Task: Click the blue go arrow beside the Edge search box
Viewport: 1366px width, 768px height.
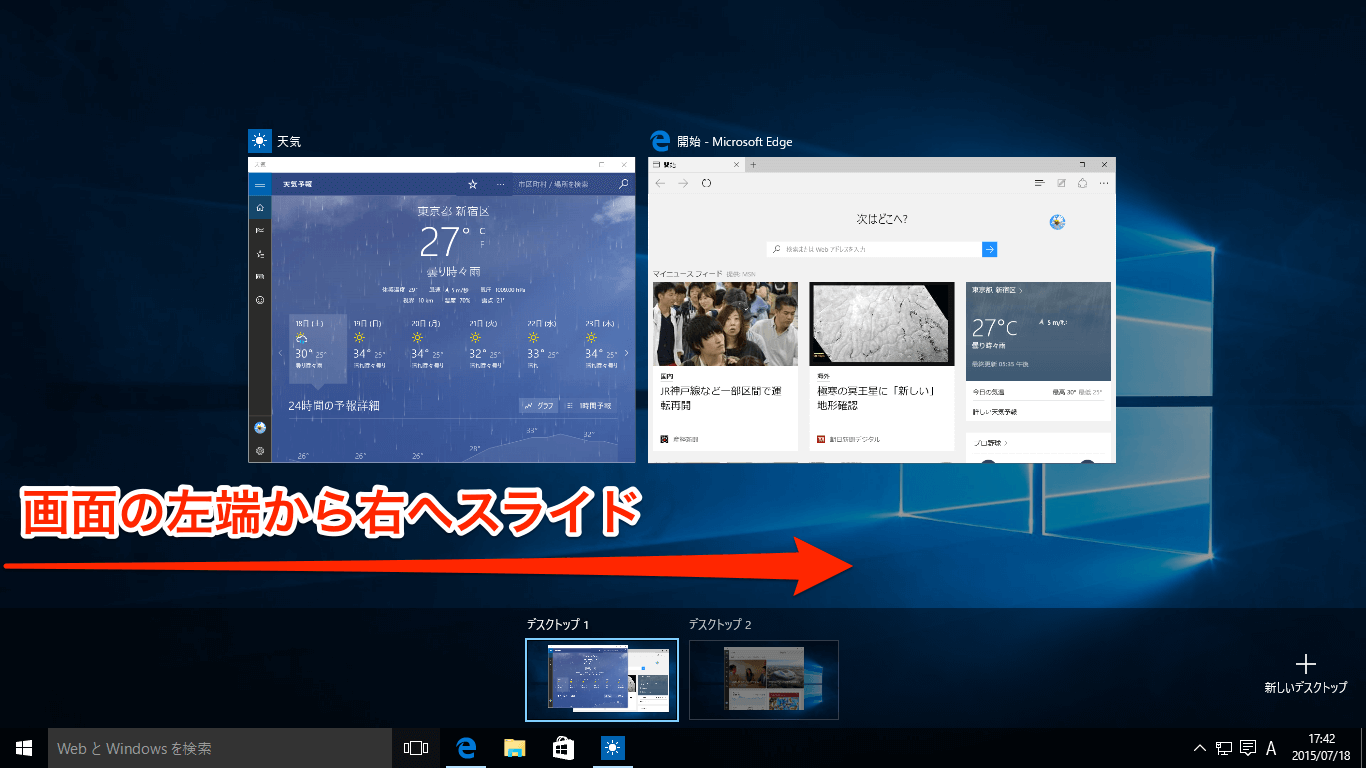Action: pyautogui.click(x=989, y=249)
